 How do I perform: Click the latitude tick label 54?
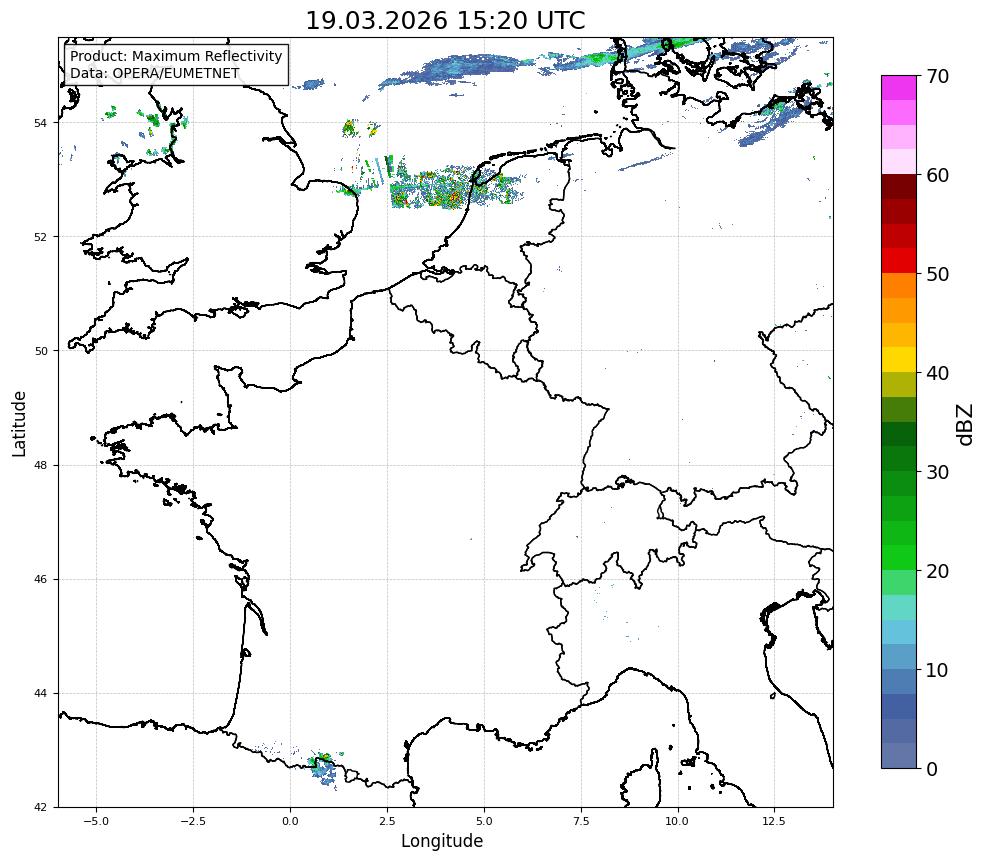40,123
